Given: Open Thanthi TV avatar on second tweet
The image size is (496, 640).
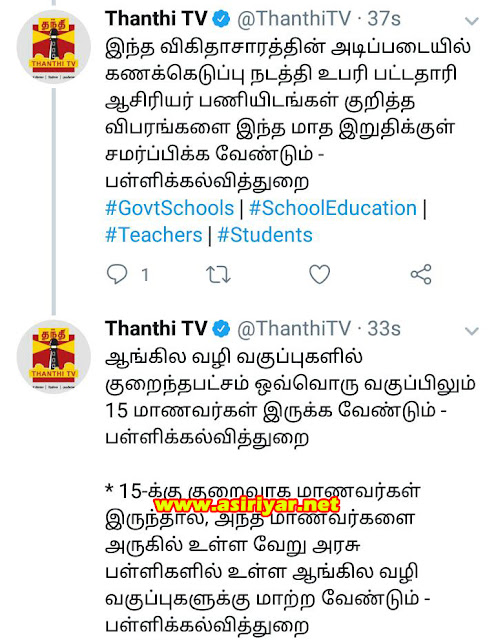Looking at the screenshot, I should point(53,356).
